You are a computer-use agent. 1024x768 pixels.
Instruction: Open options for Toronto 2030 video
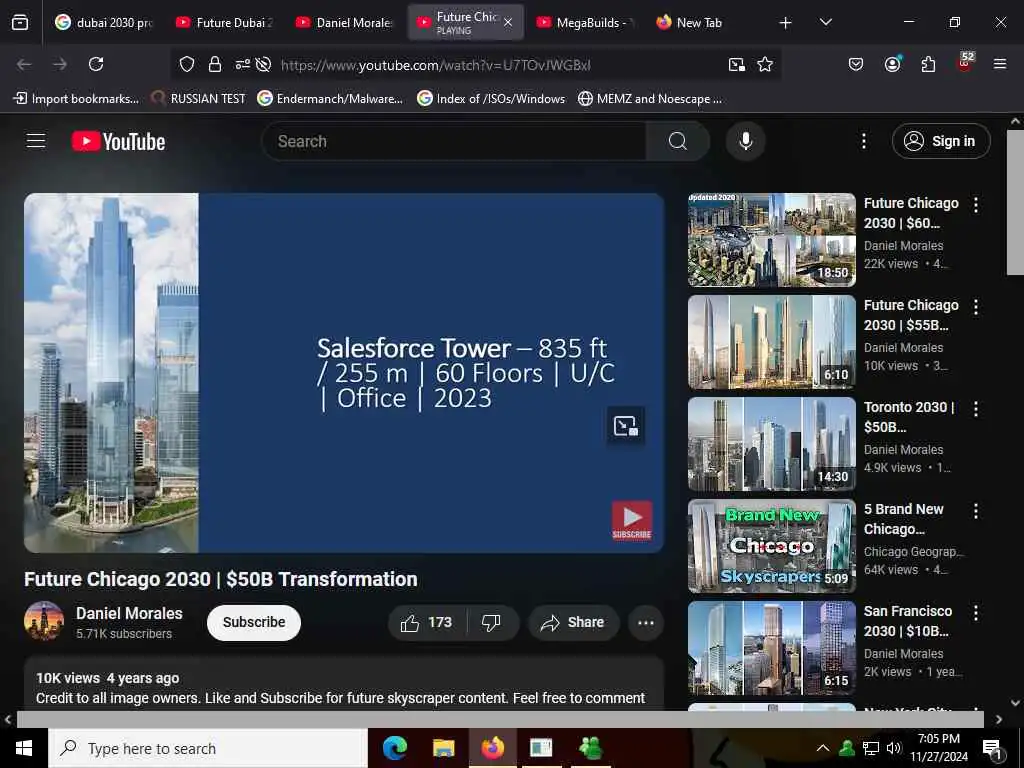pyautogui.click(x=976, y=409)
